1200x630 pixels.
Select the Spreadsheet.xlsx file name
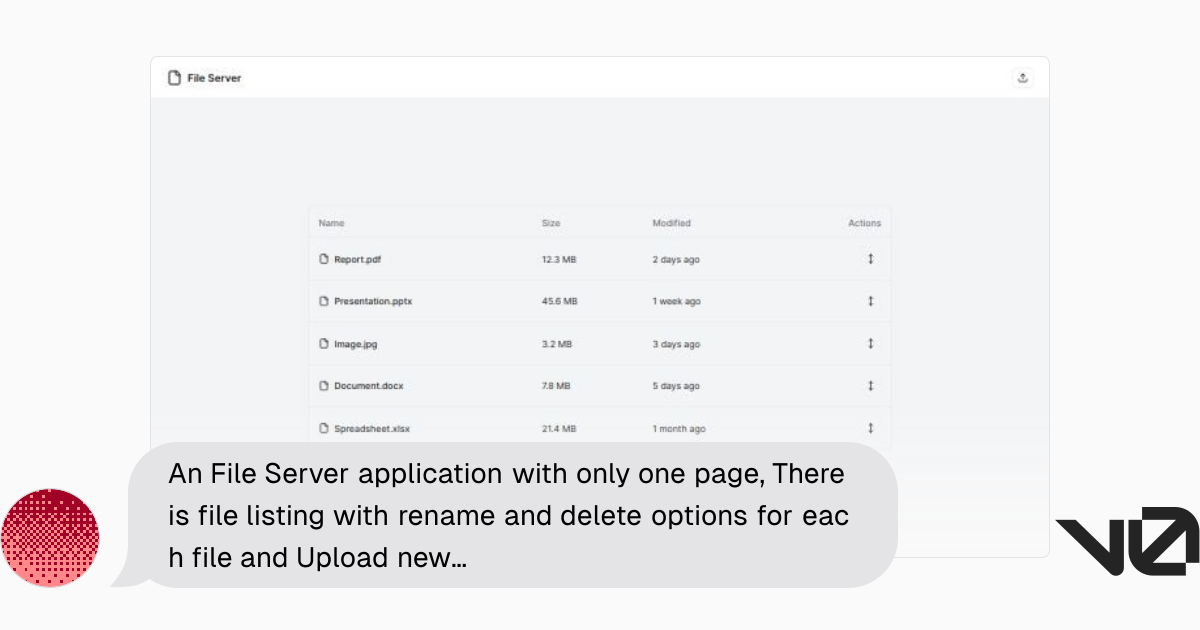(372, 428)
